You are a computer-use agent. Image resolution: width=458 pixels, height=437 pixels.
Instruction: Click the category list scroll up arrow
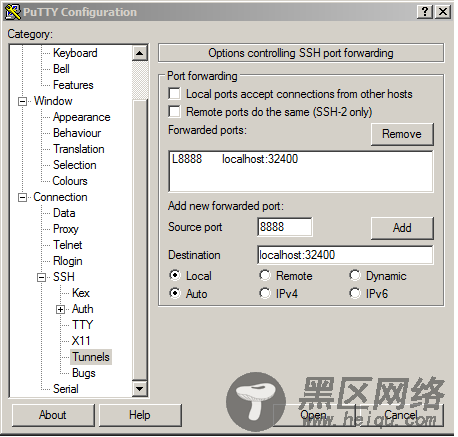[x=140, y=53]
